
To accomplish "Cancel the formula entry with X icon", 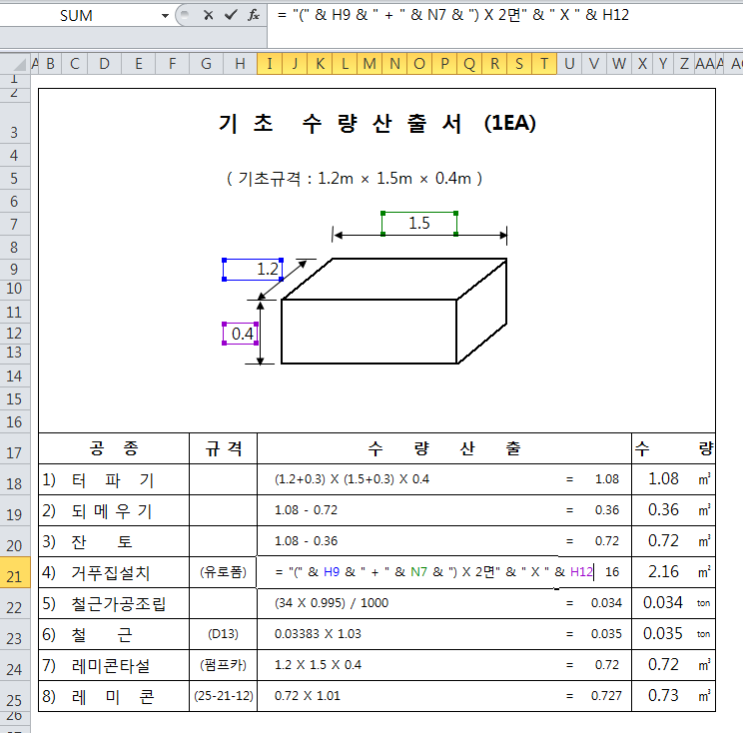I will (x=208, y=15).
